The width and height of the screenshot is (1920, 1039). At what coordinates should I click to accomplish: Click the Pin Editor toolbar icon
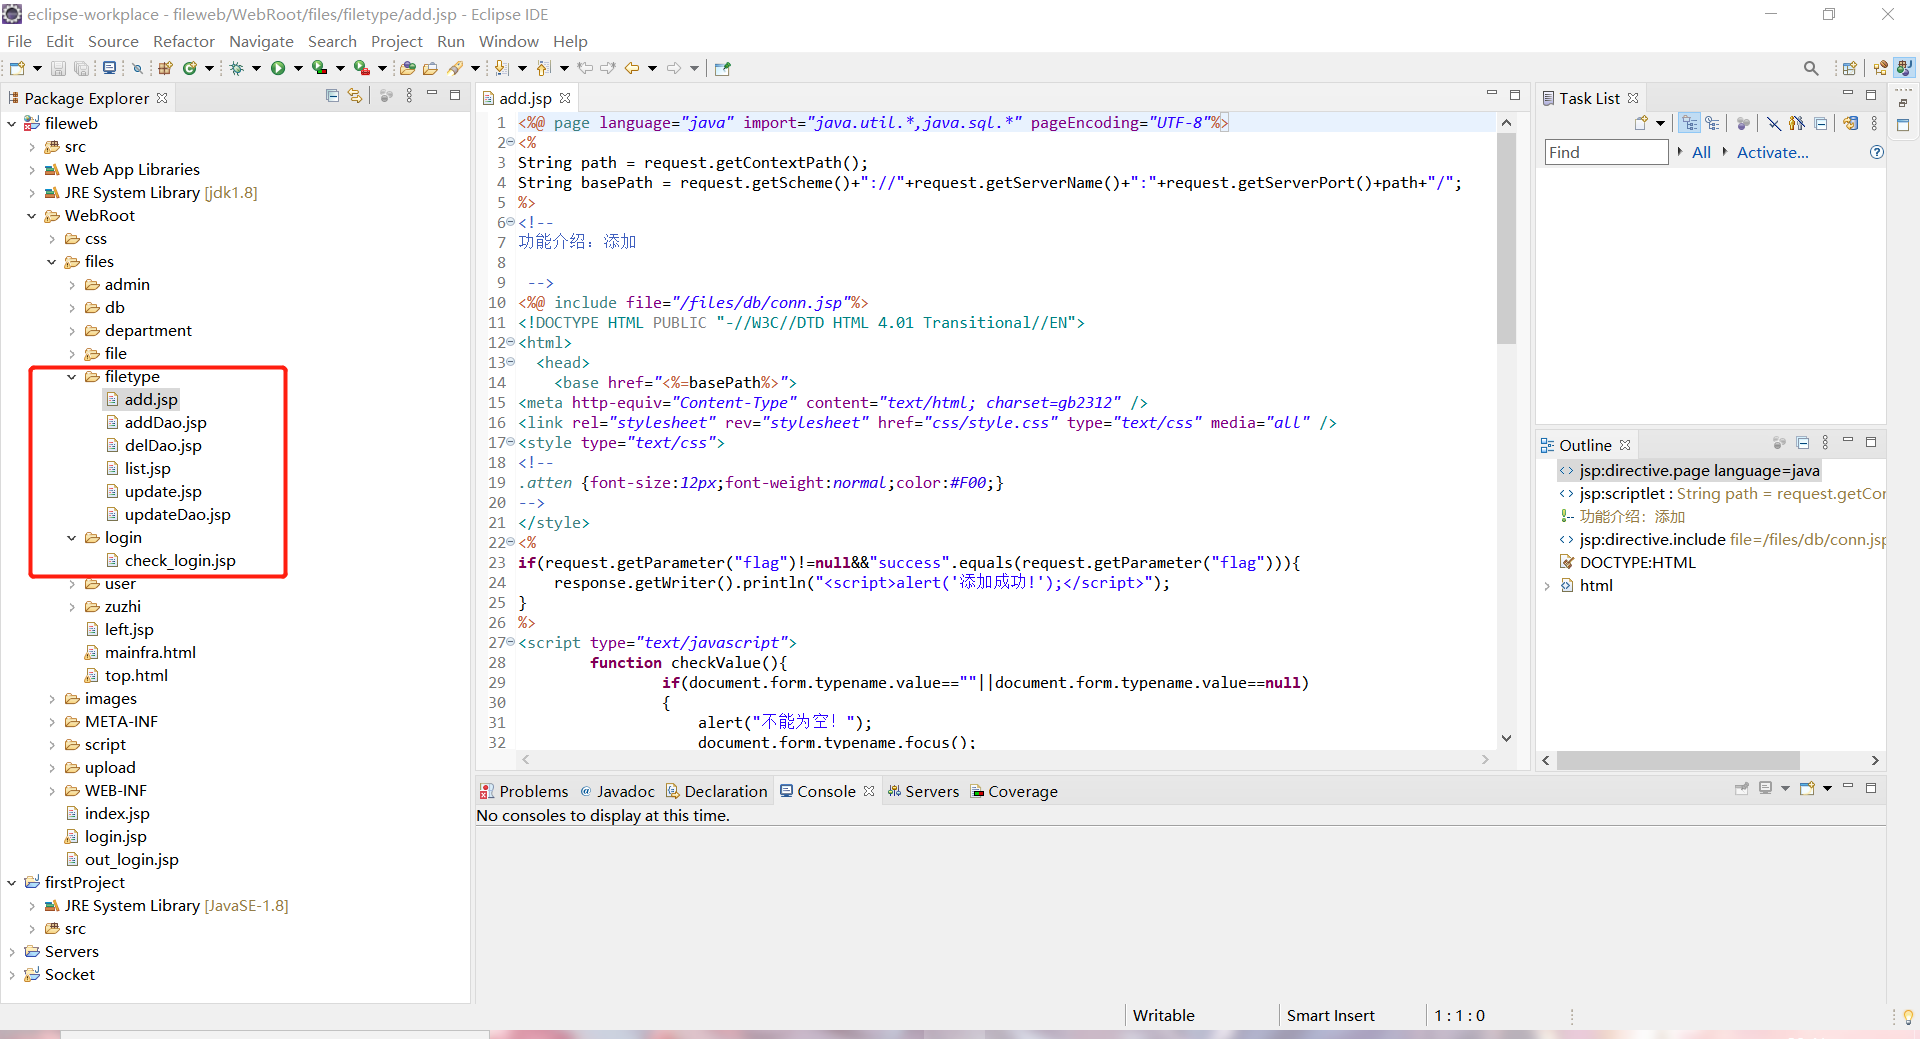723,68
